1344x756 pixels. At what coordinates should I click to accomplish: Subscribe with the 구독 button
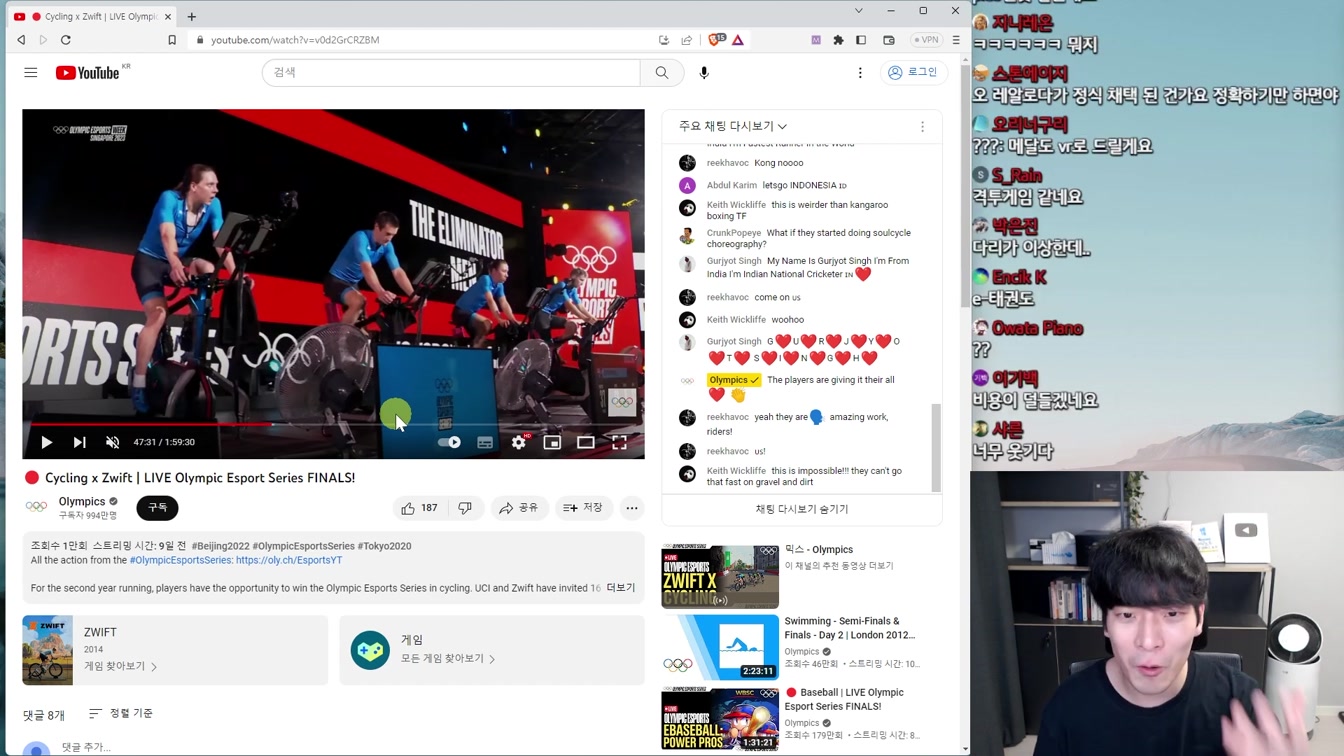pyautogui.click(x=157, y=508)
